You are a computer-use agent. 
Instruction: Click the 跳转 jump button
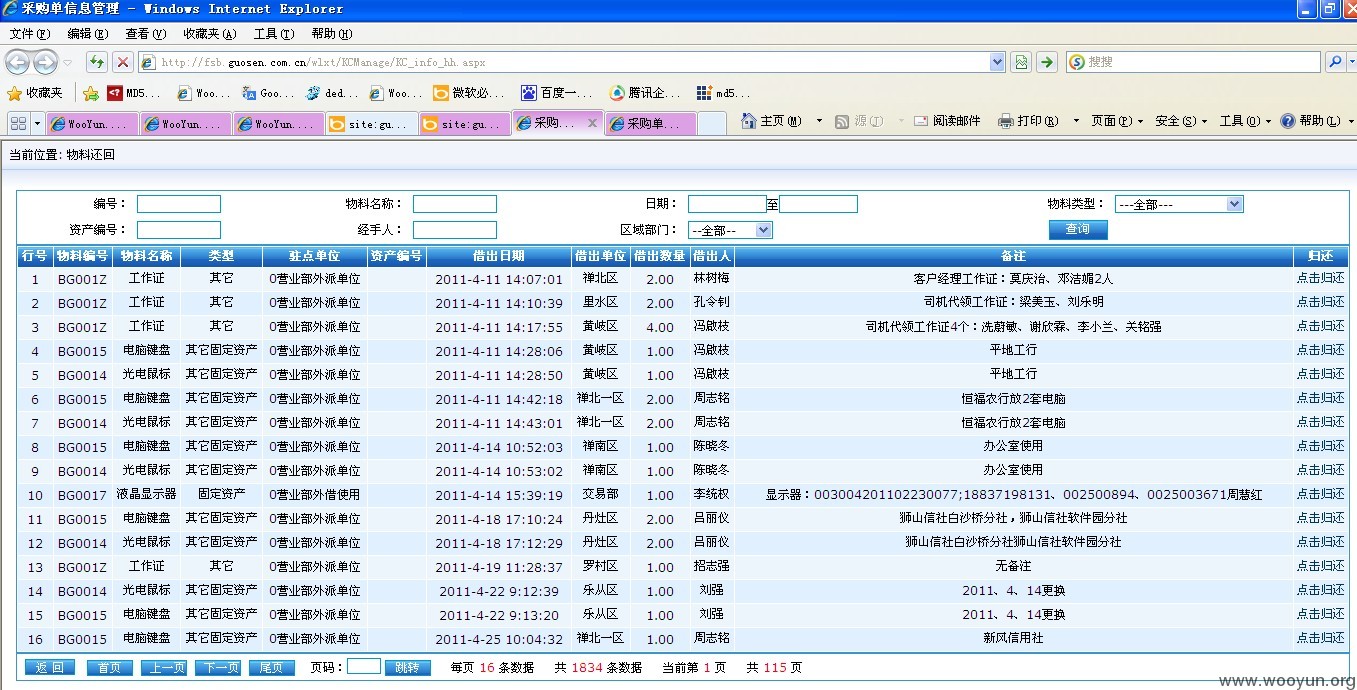click(408, 668)
